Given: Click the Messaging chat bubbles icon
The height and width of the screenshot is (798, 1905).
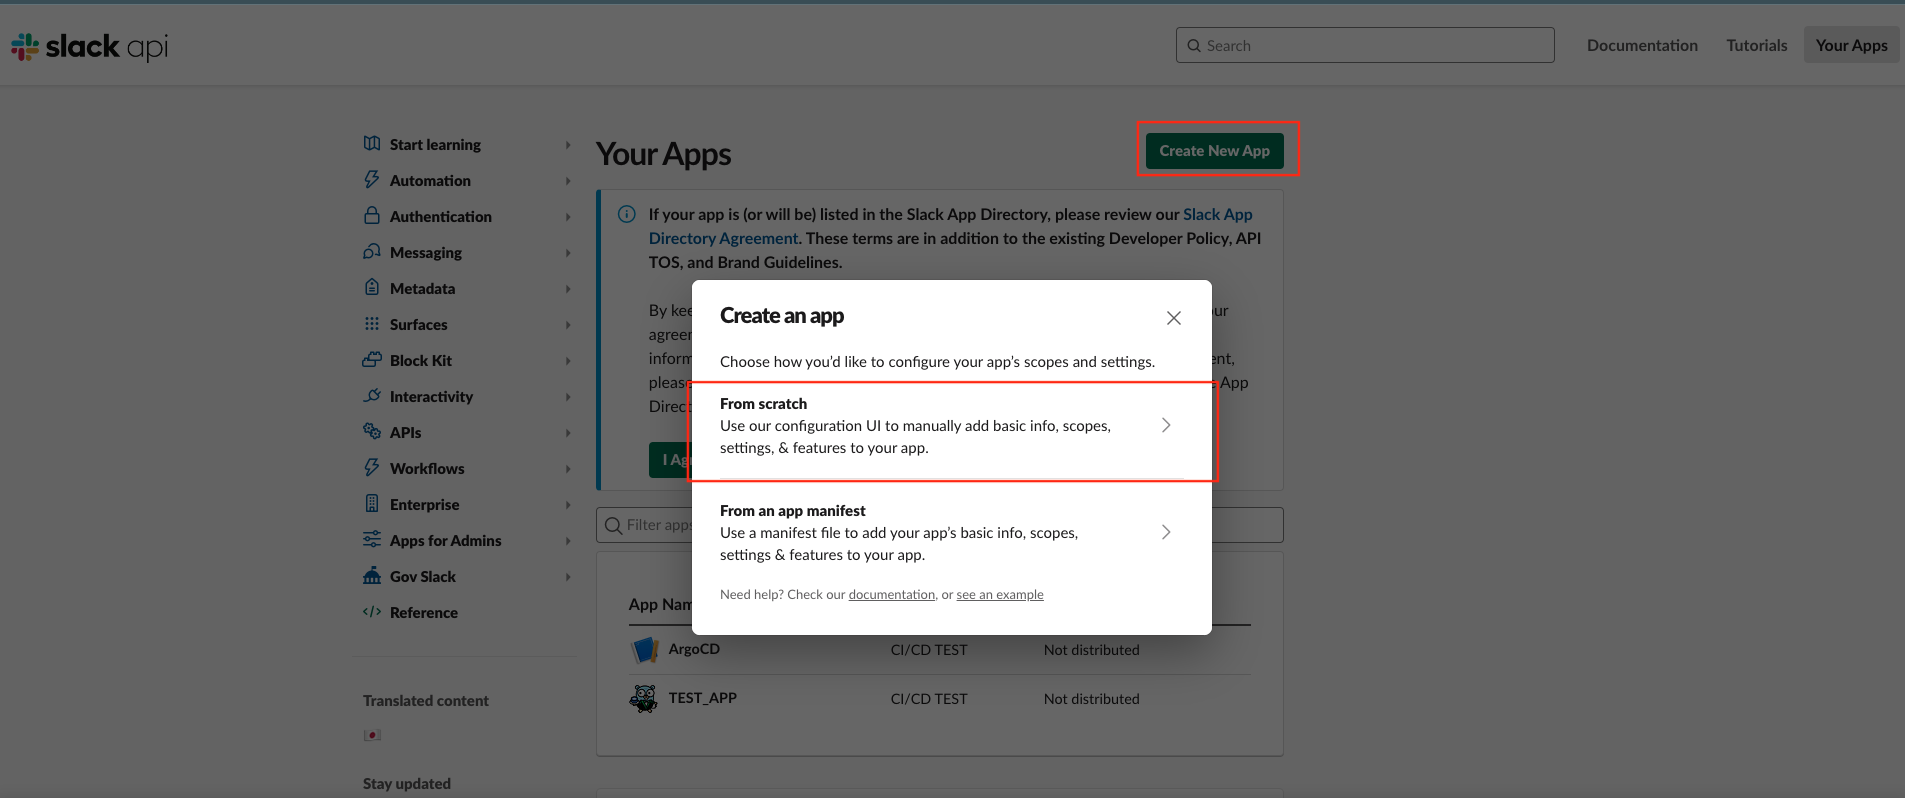Looking at the screenshot, I should coord(372,252).
